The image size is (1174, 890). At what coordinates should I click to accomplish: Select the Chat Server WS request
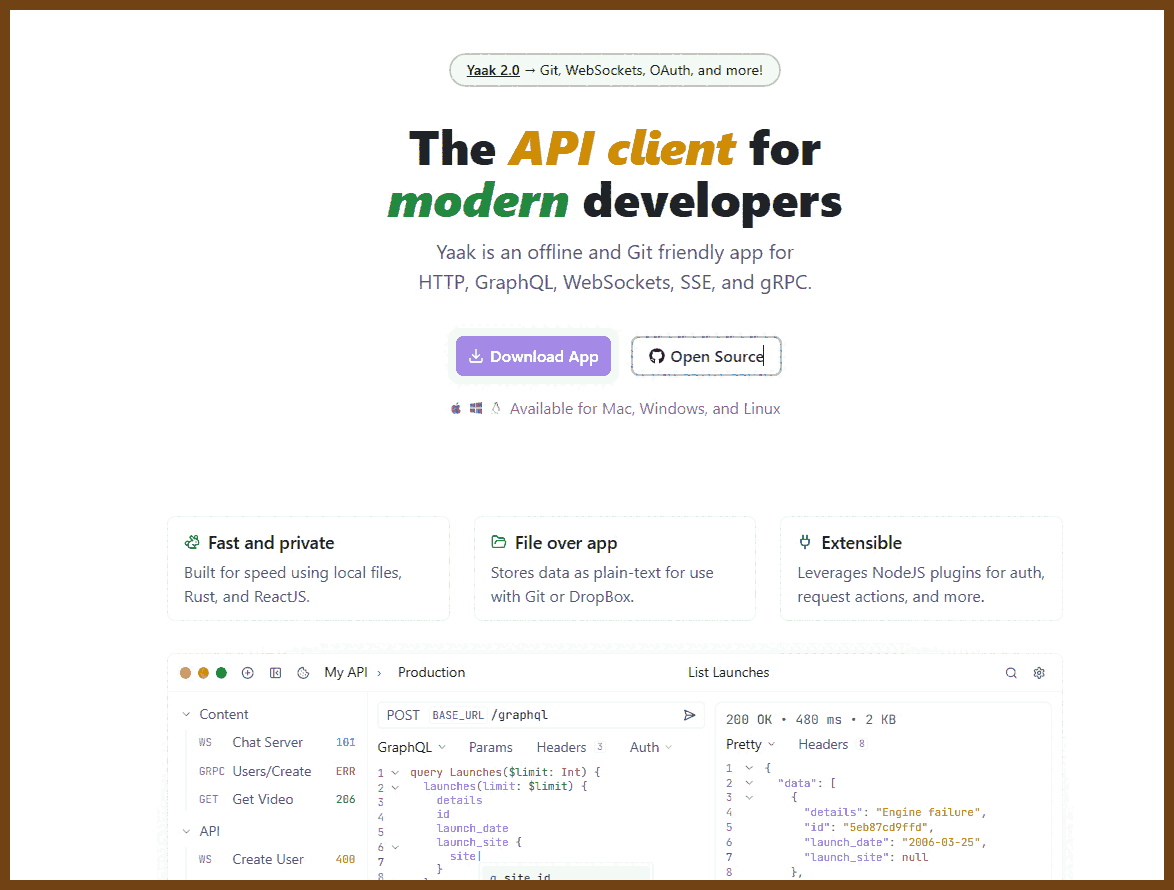pos(276,743)
